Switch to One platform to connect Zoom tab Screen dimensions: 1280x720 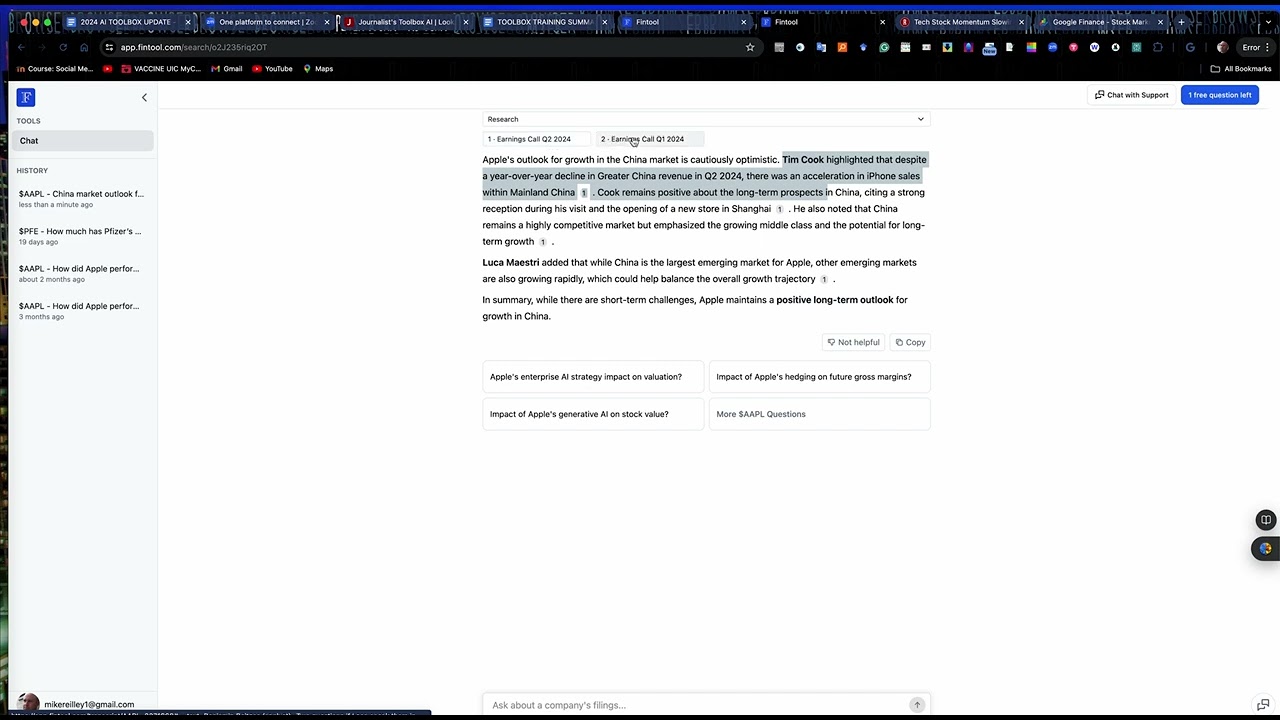pos(266,22)
